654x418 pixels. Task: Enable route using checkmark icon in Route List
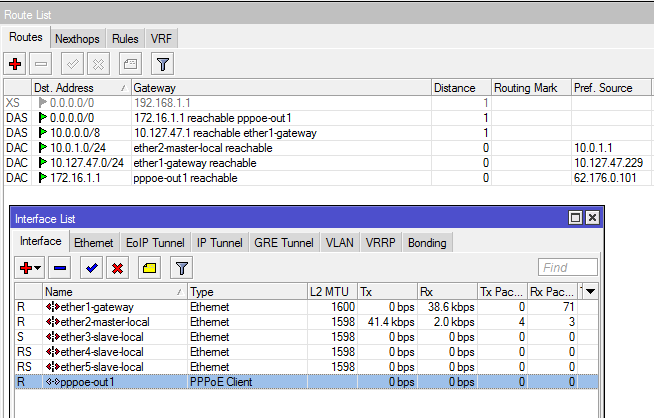click(x=72, y=64)
